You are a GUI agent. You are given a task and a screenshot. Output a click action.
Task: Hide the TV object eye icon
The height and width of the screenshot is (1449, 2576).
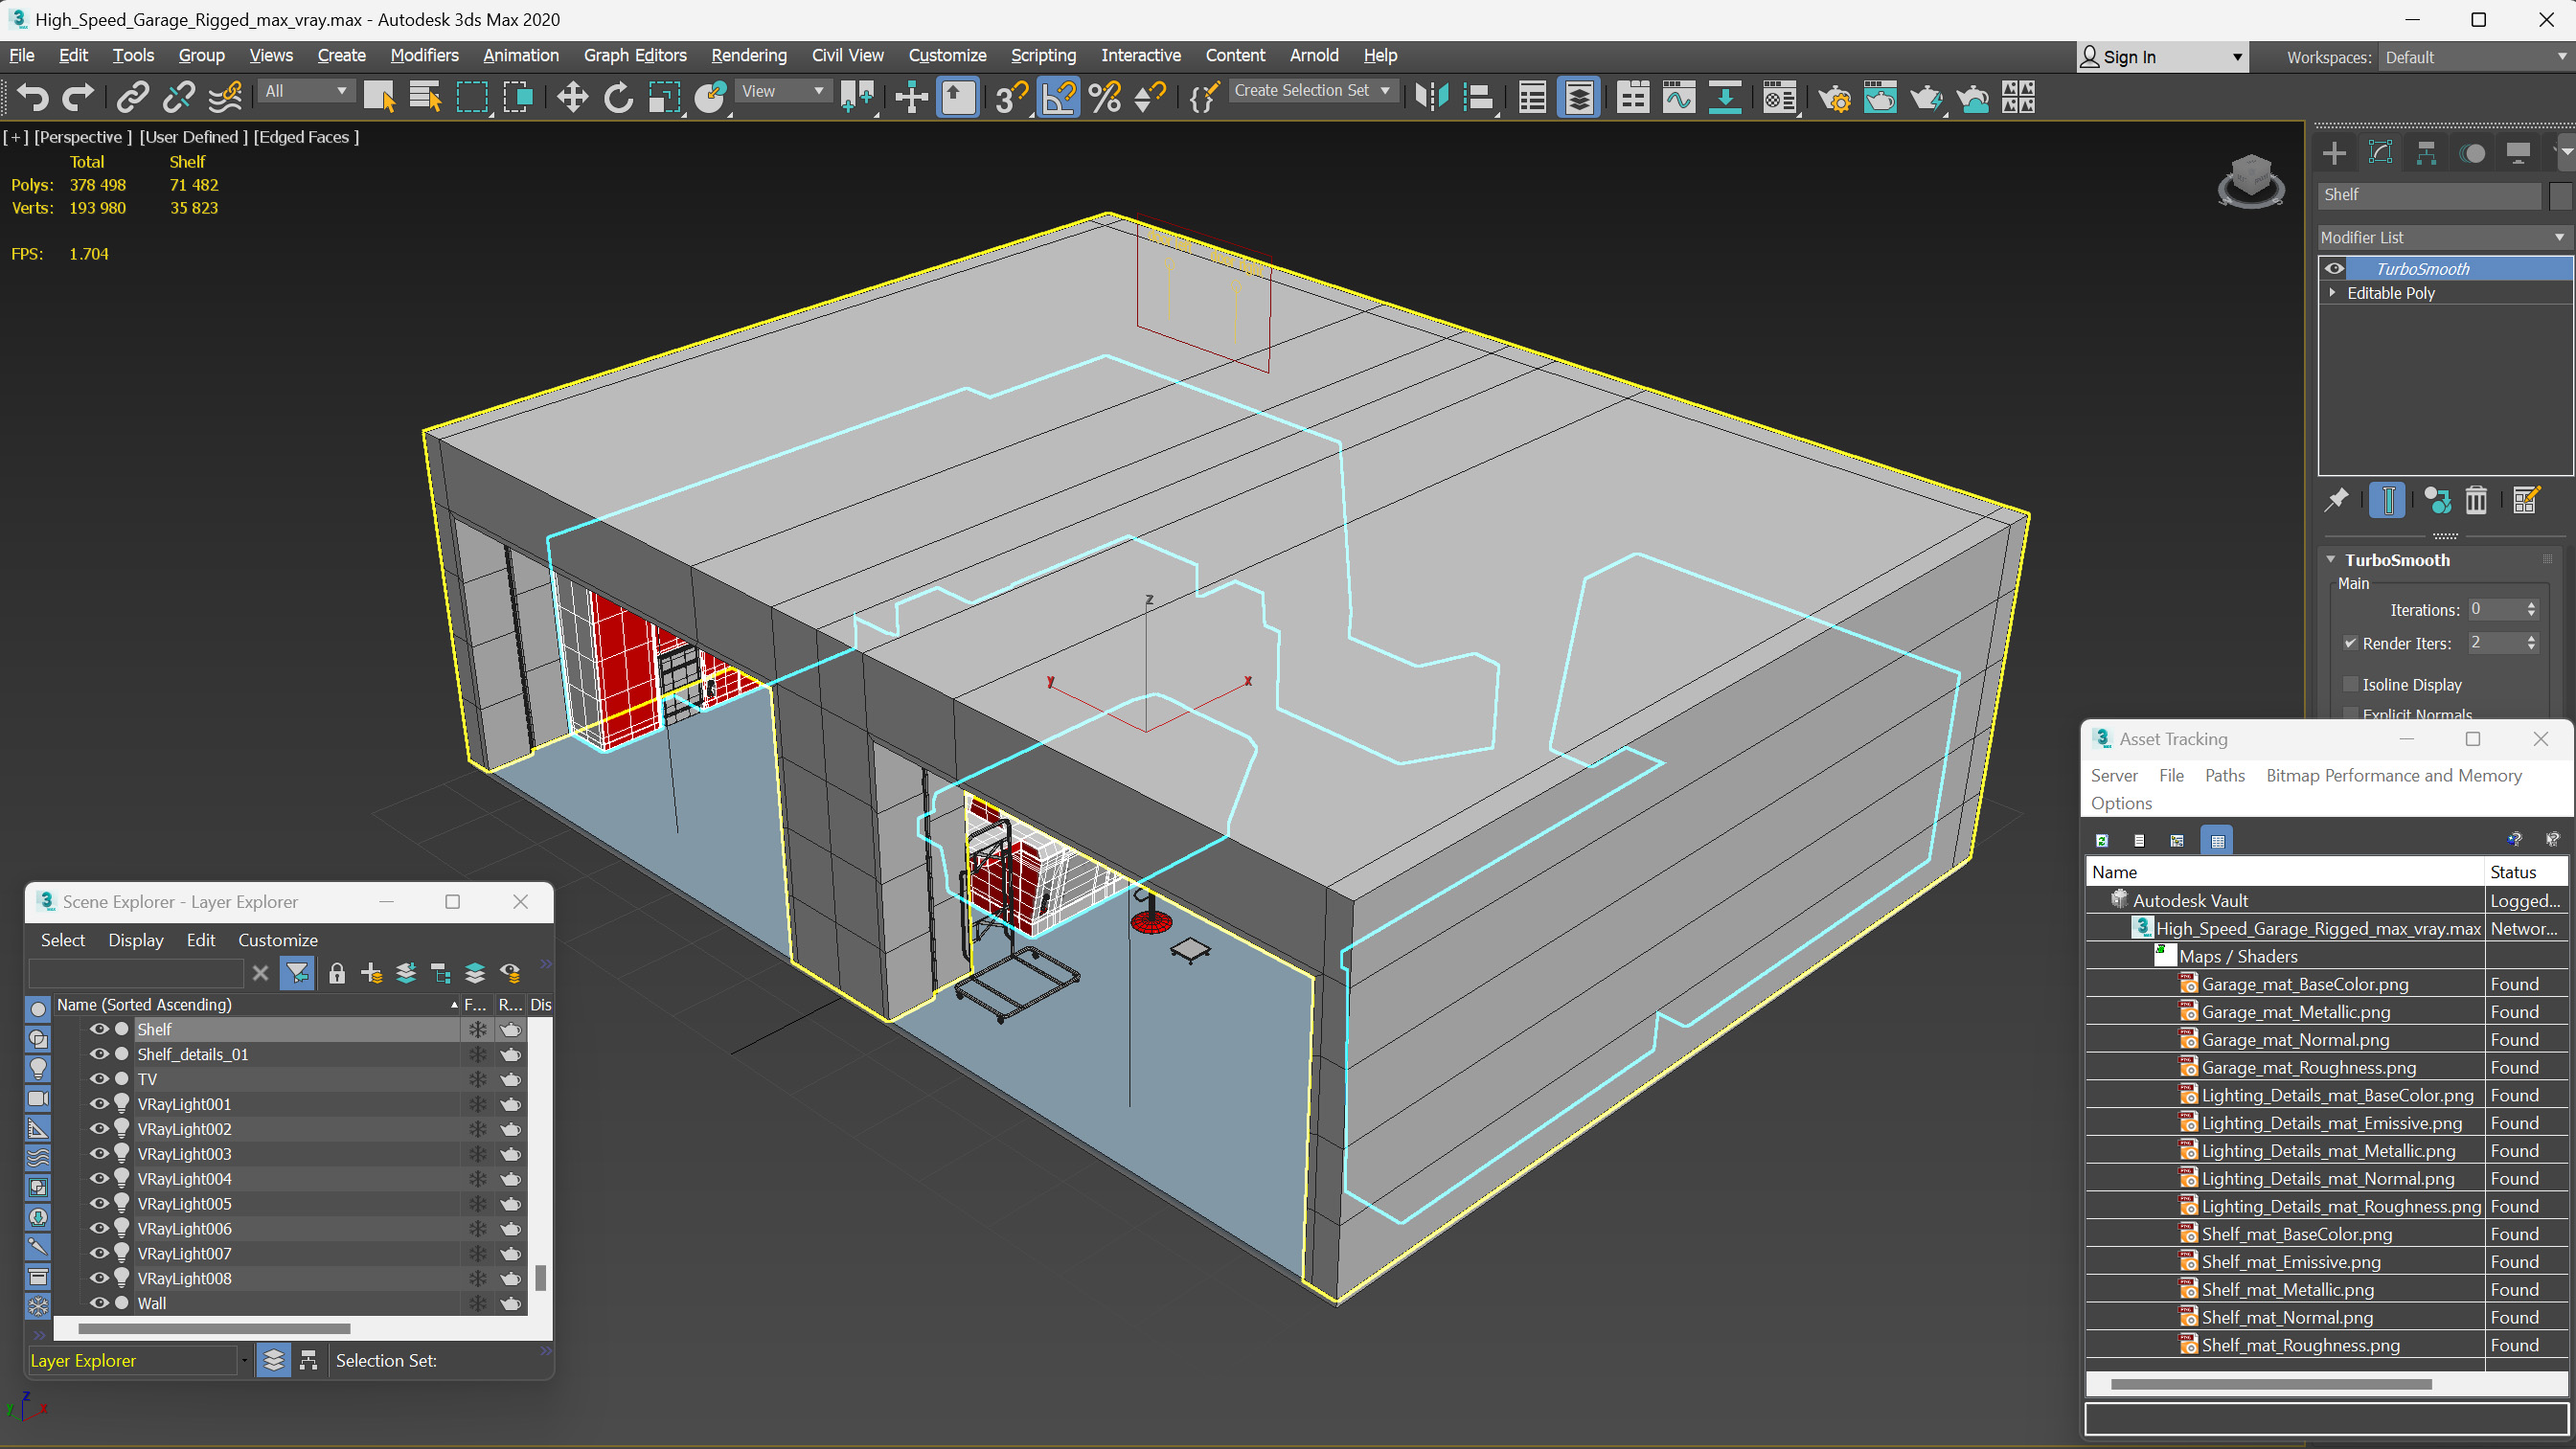(99, 1079)
